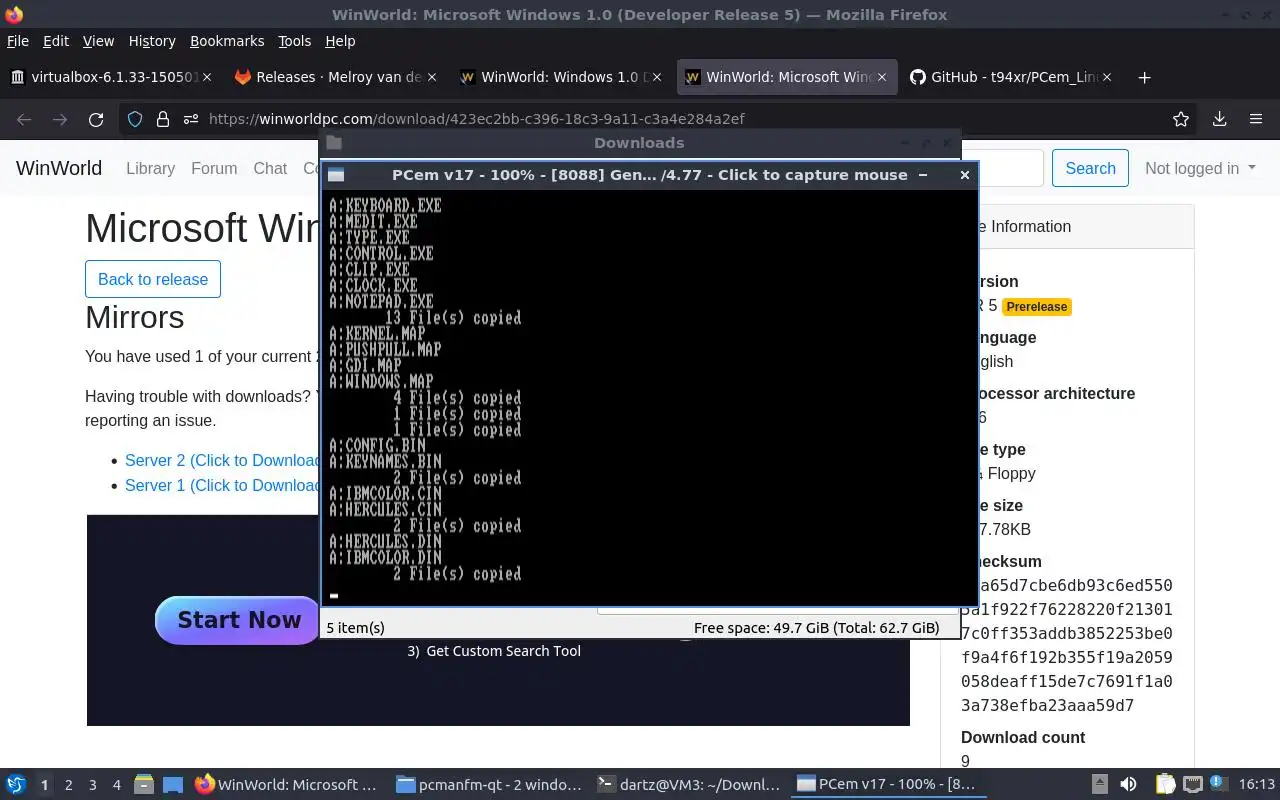Screen dimensions: 1280x800
Task: Click the clipboard tray icon
Action: (1164, 785)
